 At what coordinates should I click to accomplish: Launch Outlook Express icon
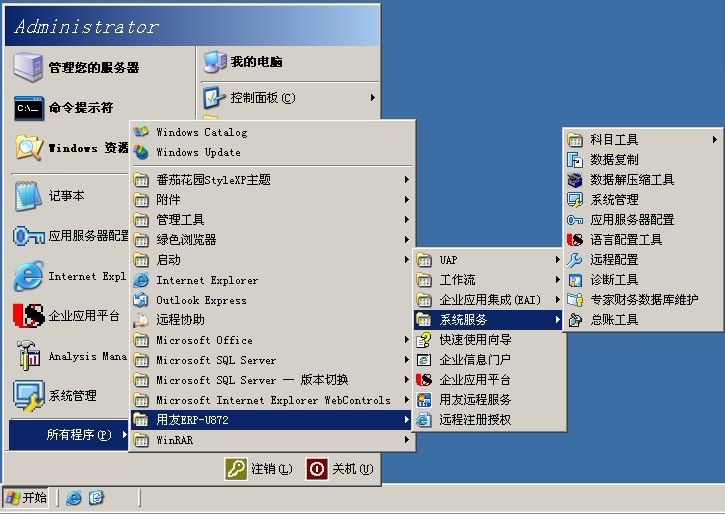141,300
